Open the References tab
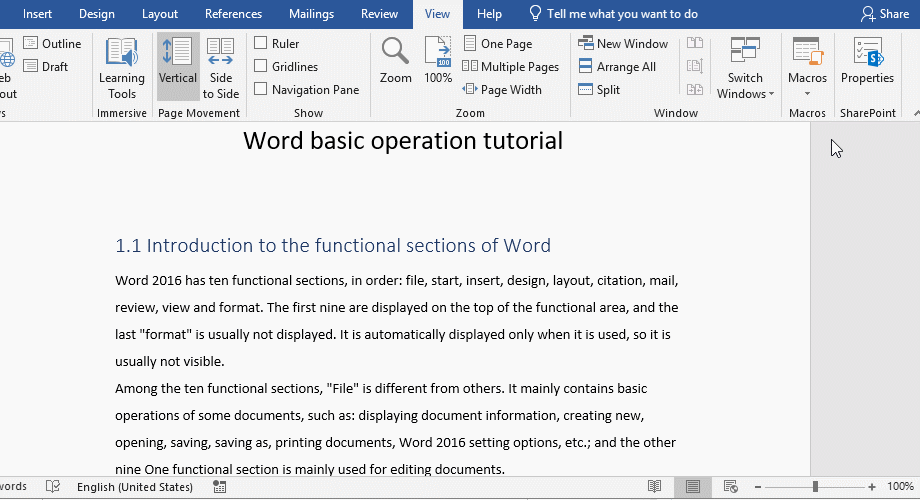The image size is (920, 500). pyautogui.click(x=233, y=13)
